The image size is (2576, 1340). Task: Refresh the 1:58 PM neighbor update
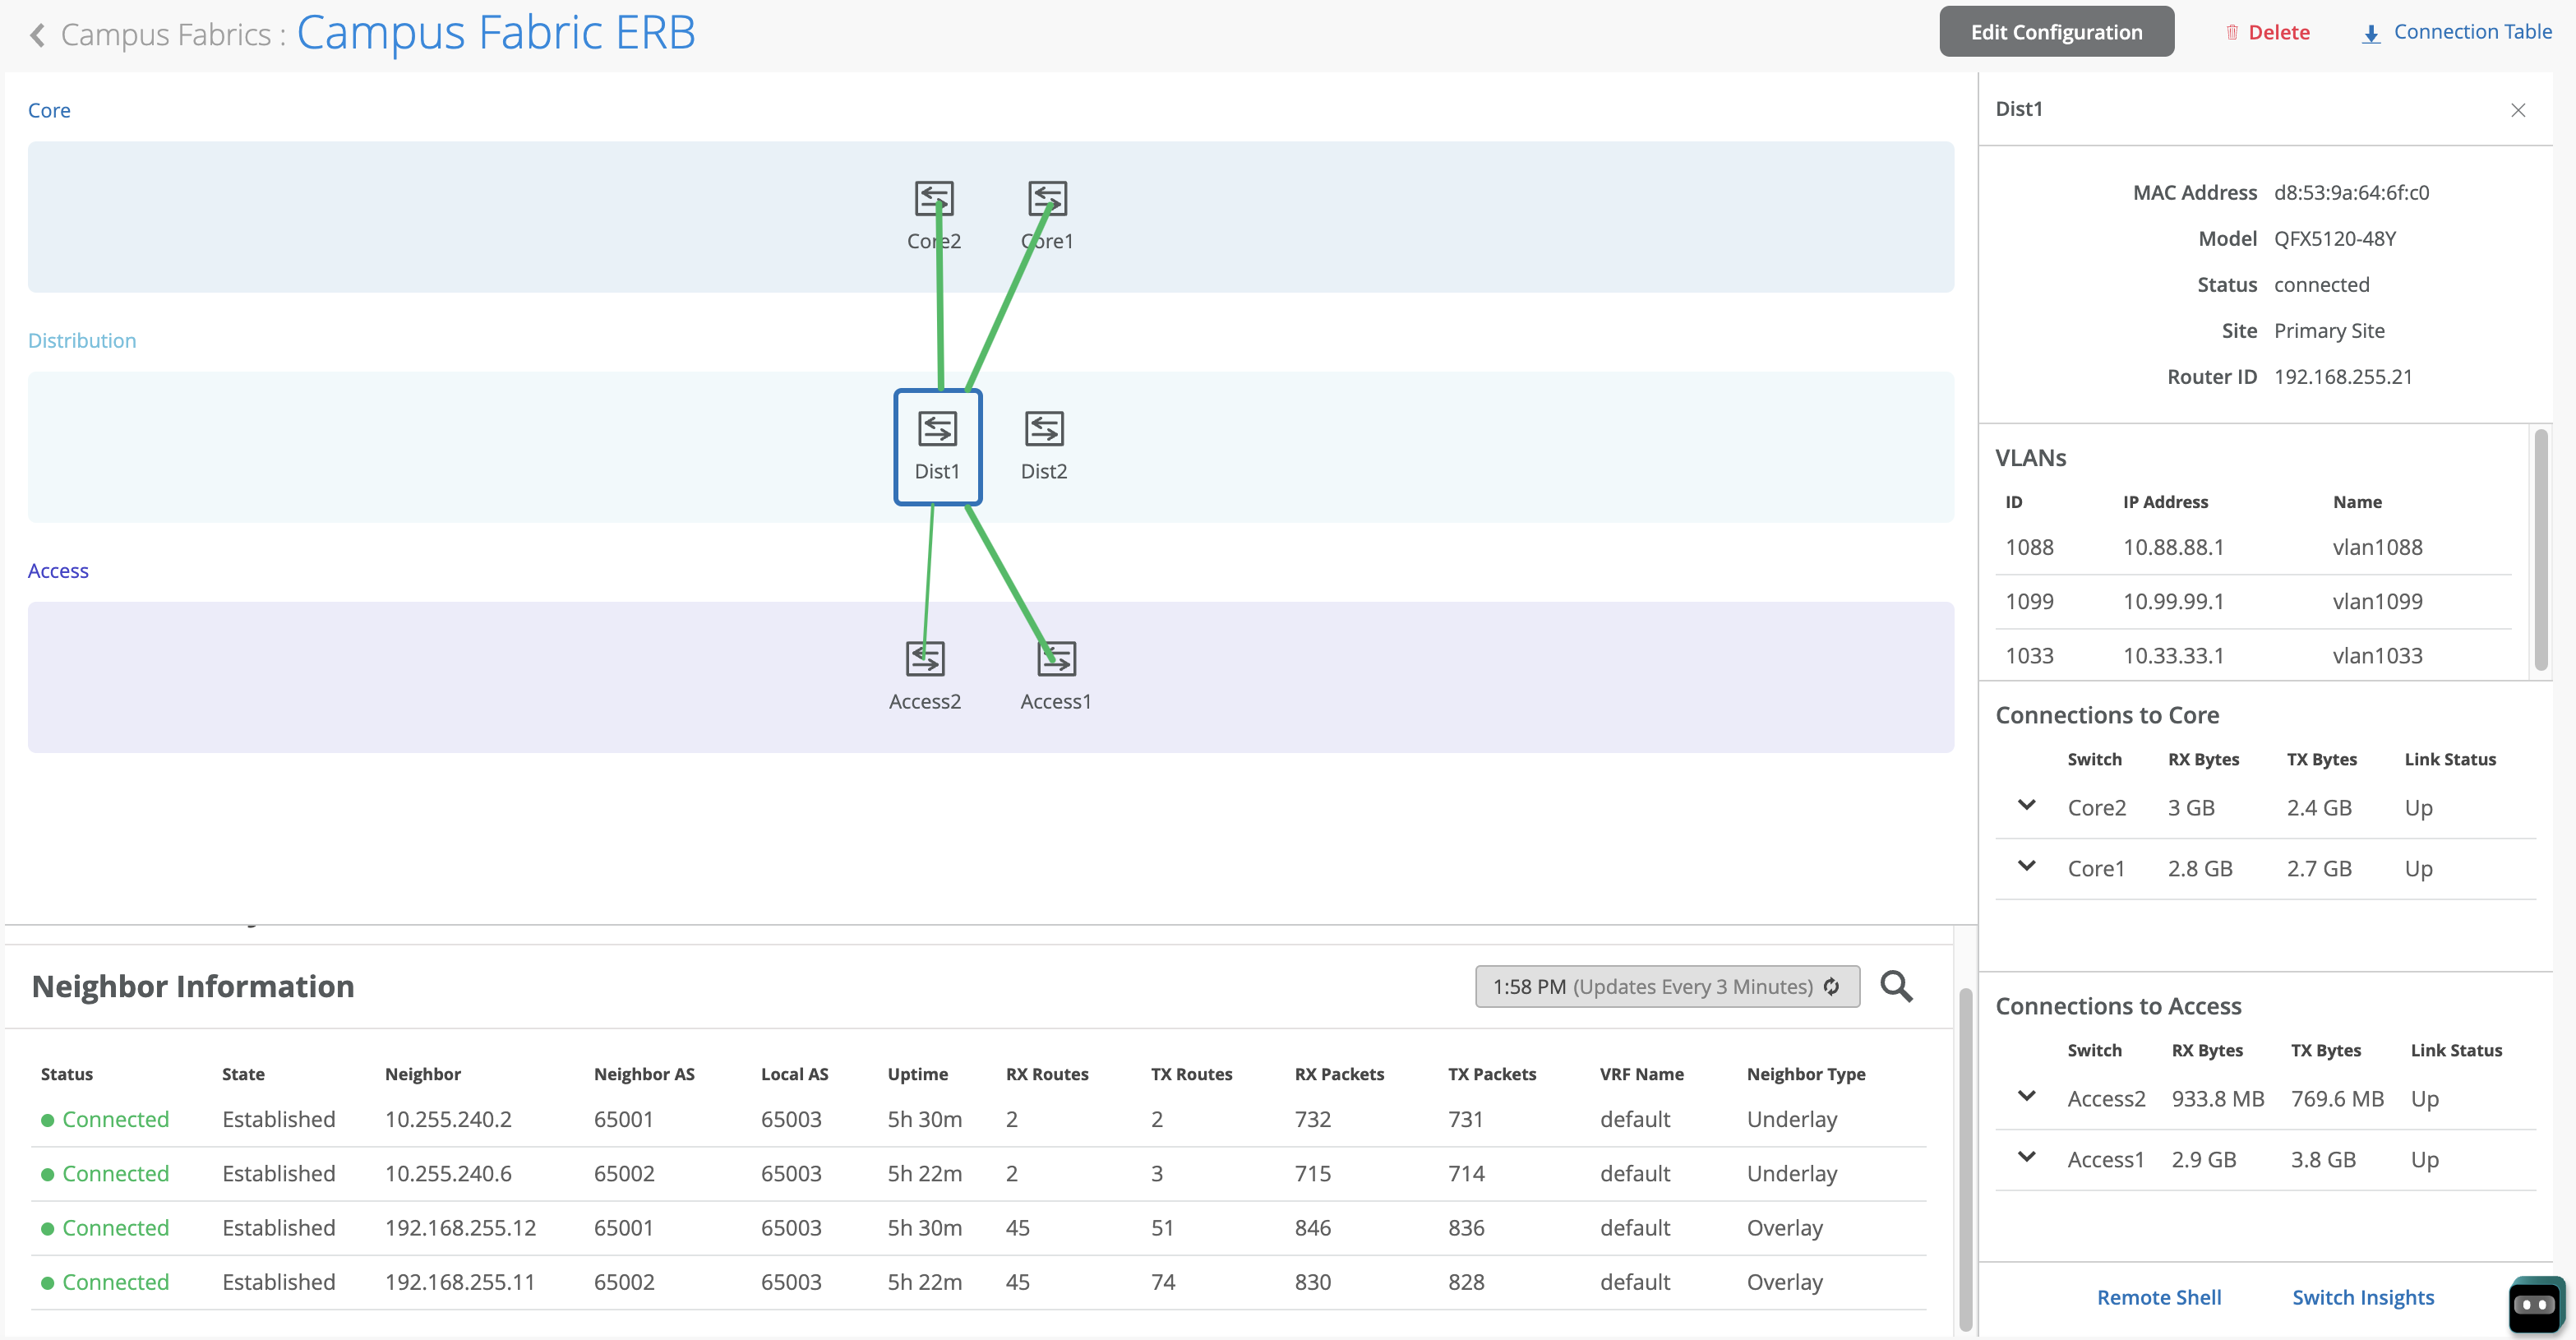[1831, 986]
